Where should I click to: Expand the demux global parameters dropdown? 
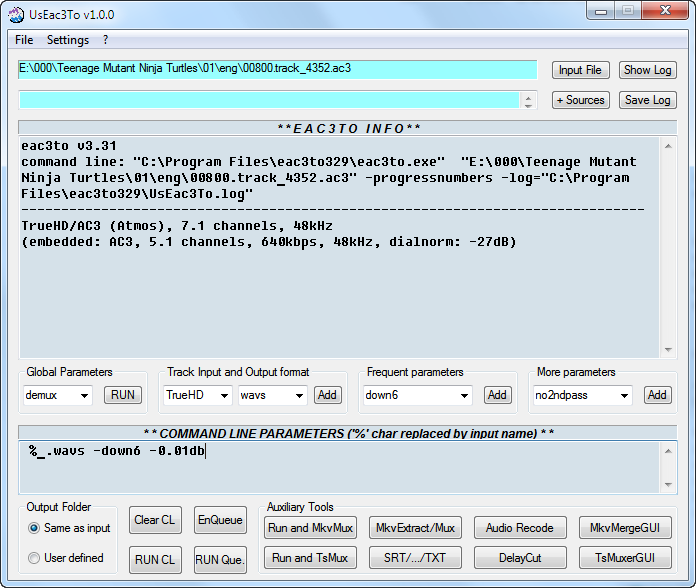84,395
